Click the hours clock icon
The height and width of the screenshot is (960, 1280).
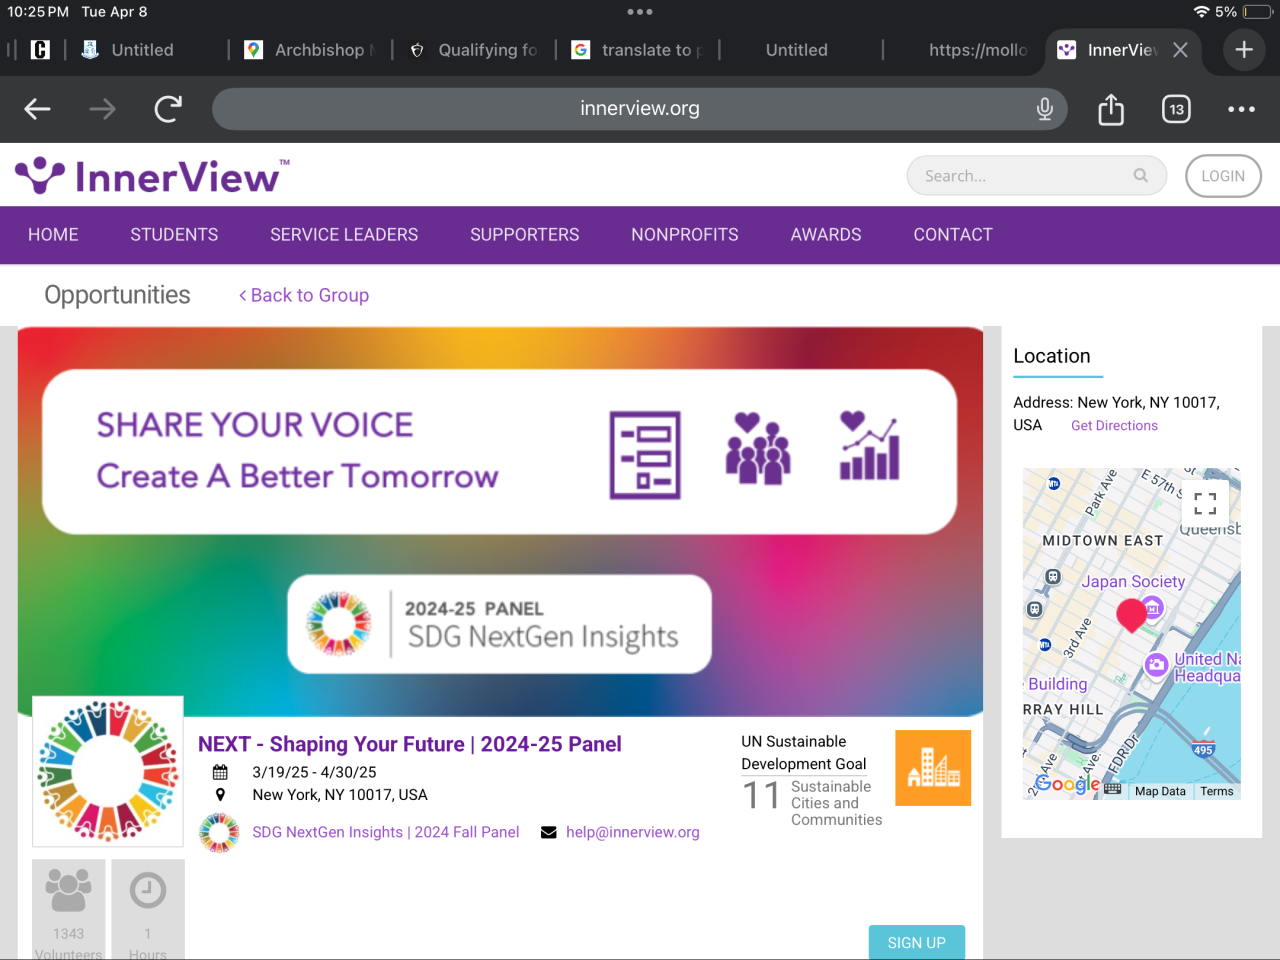[148, 890]
